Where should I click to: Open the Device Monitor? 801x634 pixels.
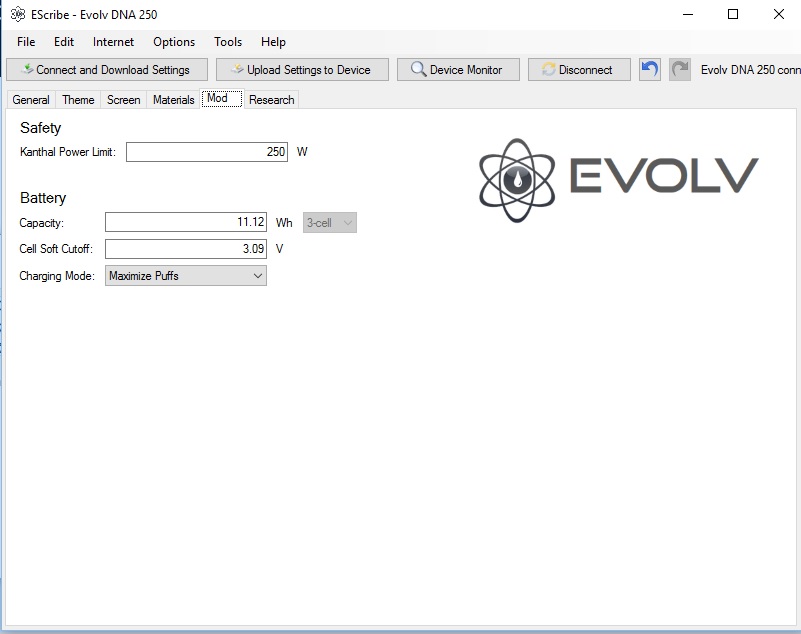click(458, 69)
